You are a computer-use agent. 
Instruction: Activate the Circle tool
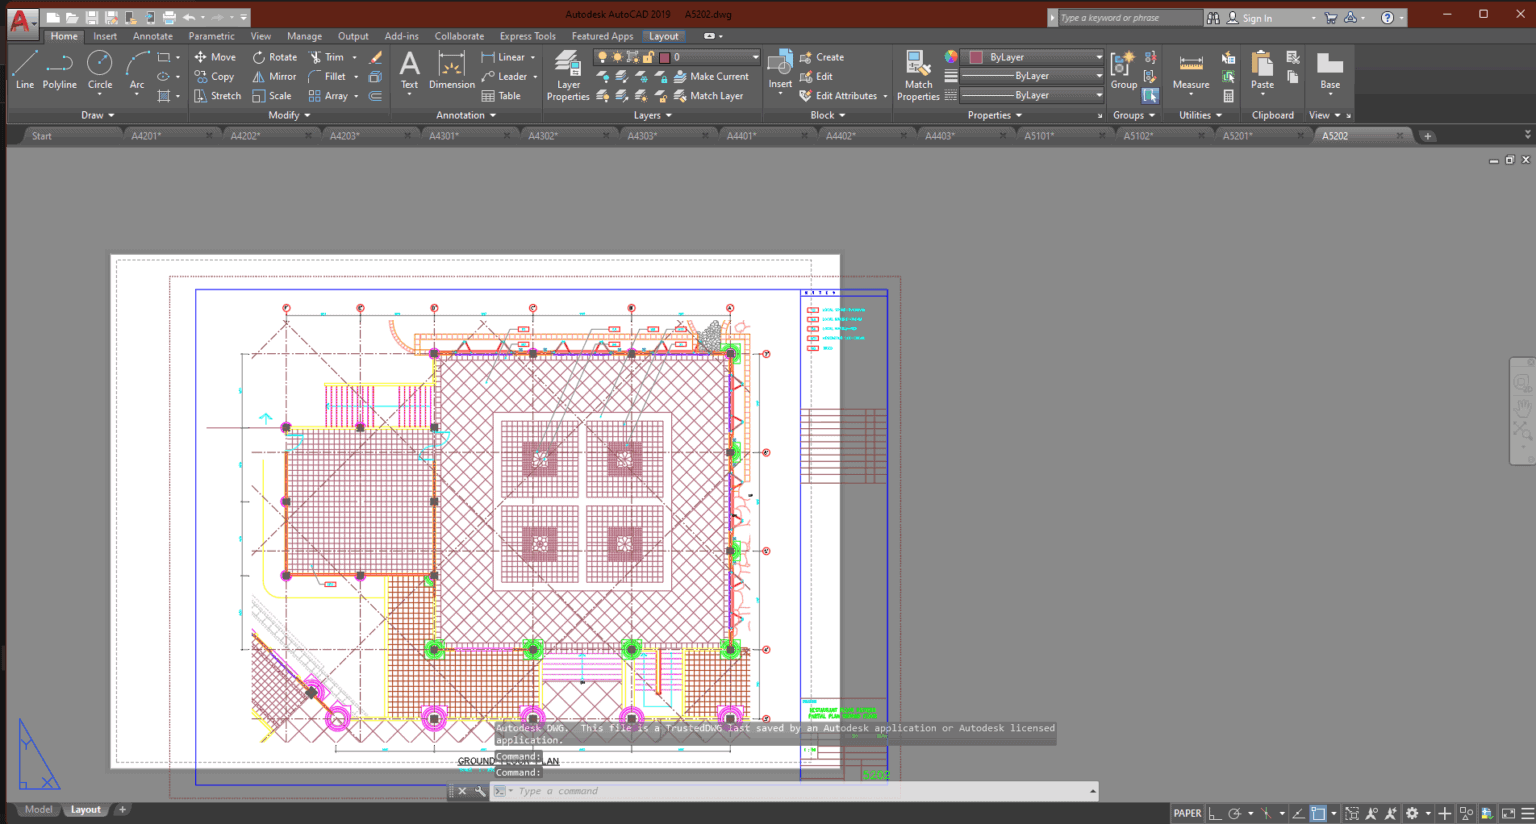[99, 70]
